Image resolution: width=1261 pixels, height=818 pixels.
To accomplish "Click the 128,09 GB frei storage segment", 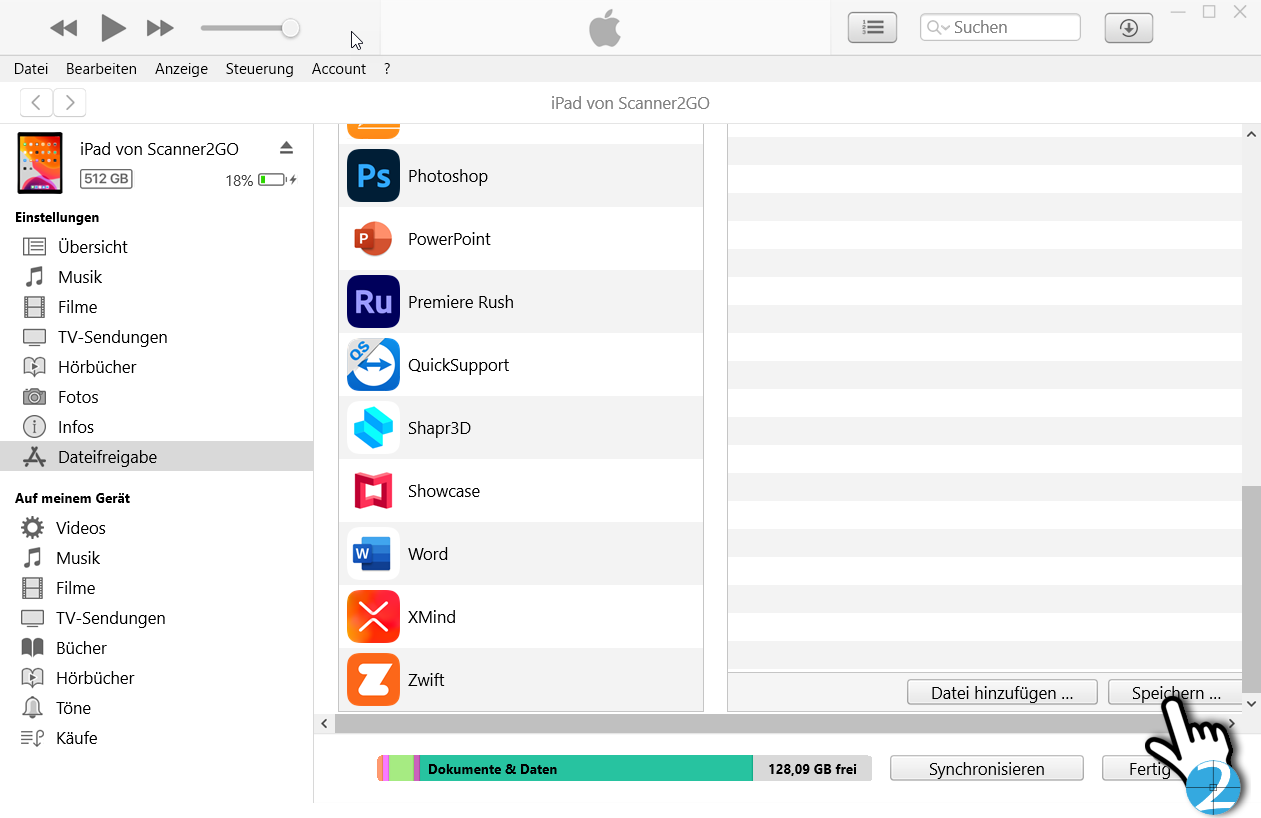I will point(812,768).
